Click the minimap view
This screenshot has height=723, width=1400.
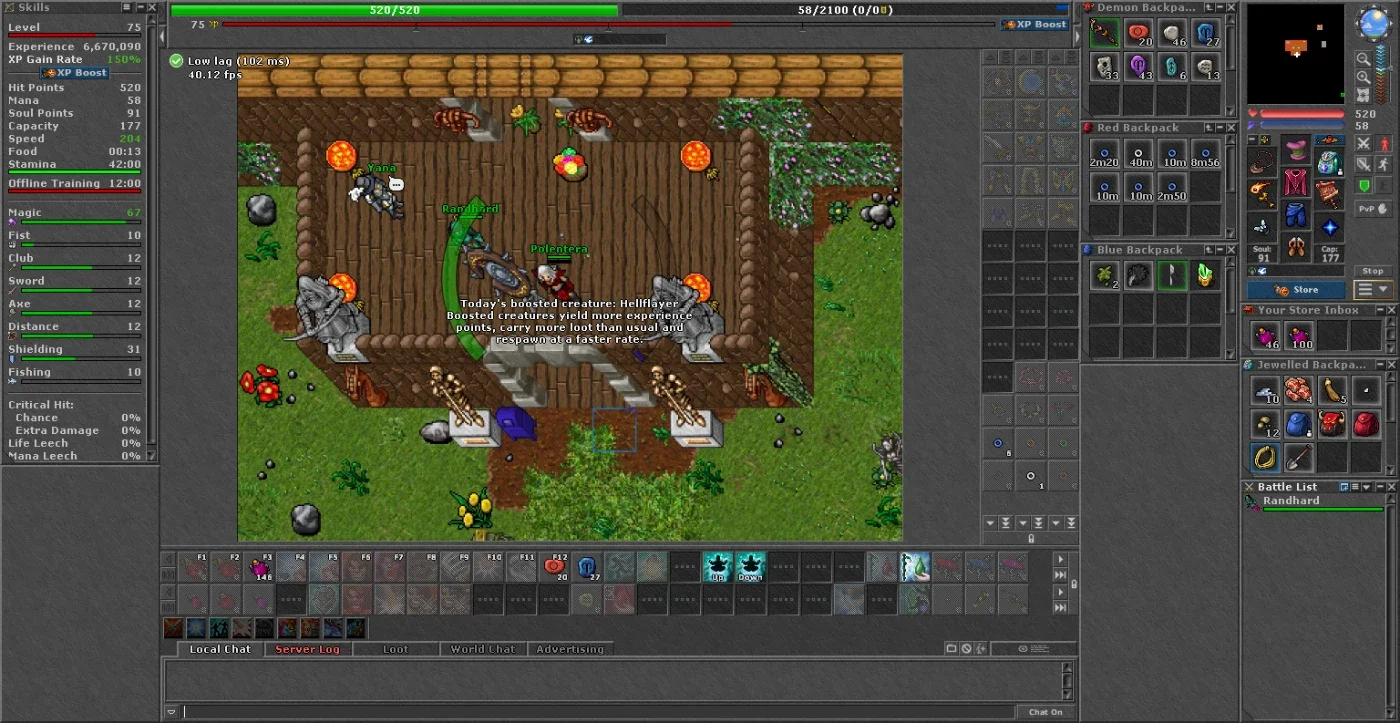(x=1295, y=55)
